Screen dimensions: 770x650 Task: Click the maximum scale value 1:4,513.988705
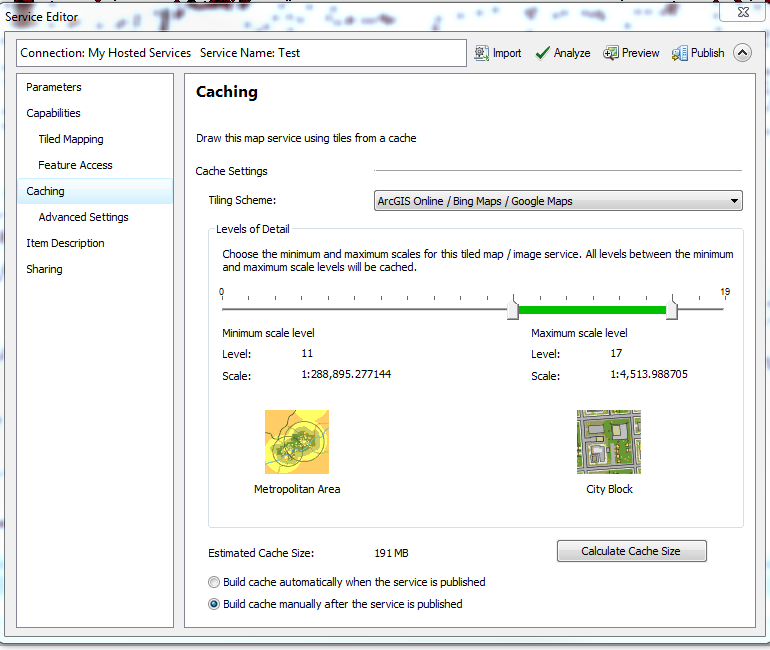[x=649, y=374]
